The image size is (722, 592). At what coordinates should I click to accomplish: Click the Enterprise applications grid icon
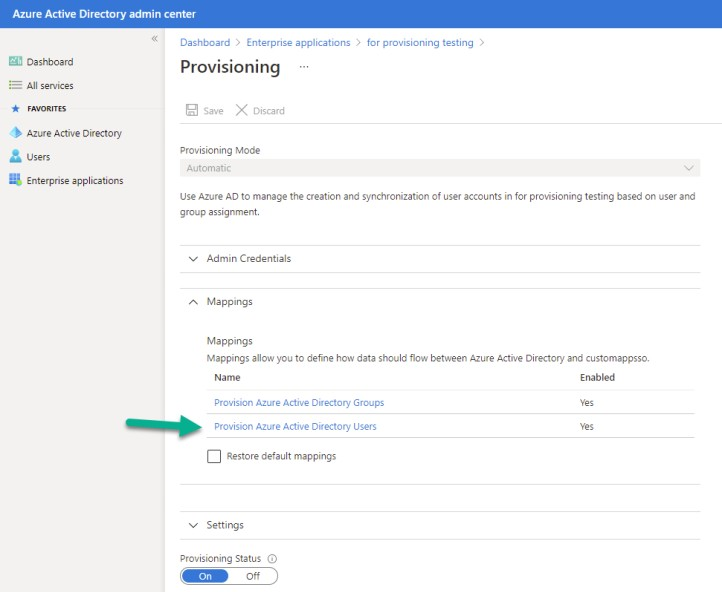click(15, 180)
